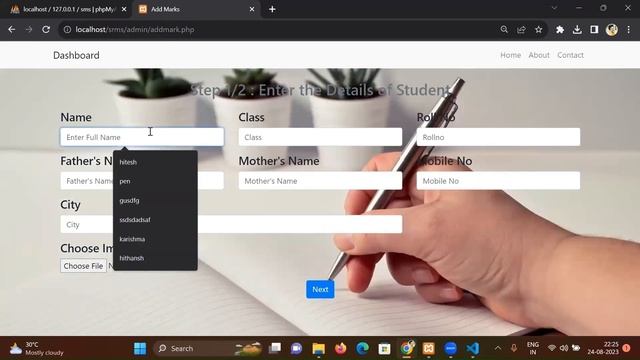640x360 pixels.
Task: Click the microphone tray icon
Action: coord(514,348)
